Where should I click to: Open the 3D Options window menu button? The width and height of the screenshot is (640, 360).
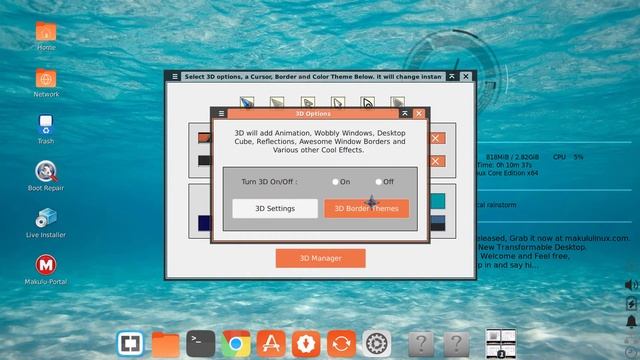[221, 114]
